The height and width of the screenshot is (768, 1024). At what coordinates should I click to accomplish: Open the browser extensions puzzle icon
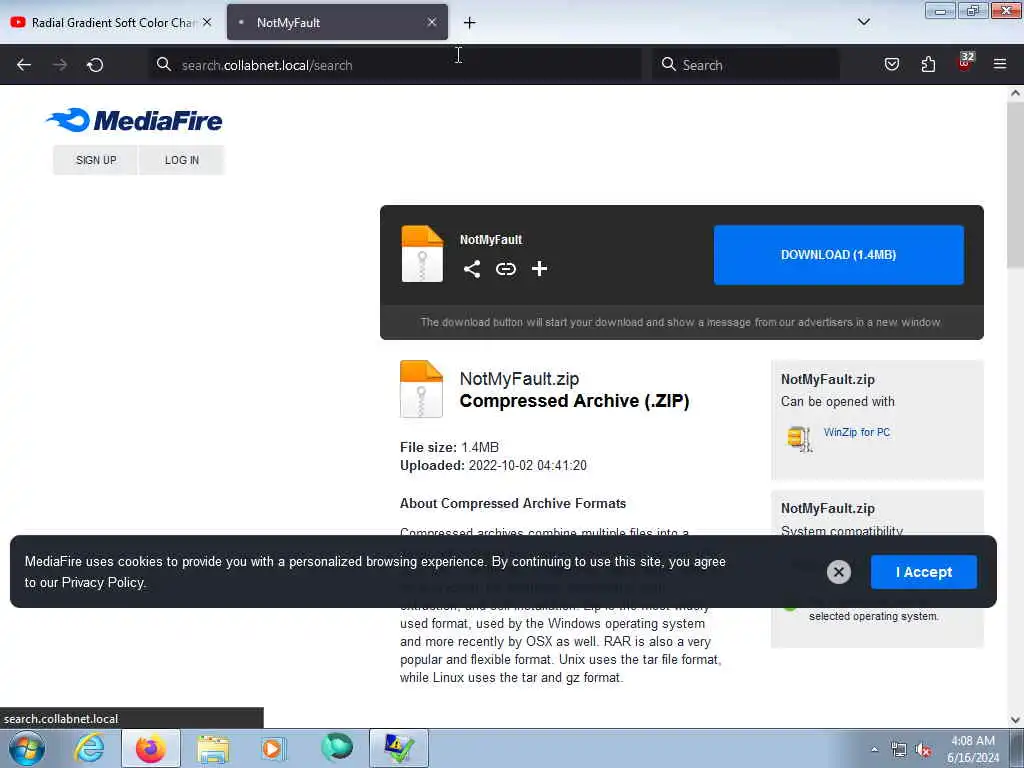928,64
